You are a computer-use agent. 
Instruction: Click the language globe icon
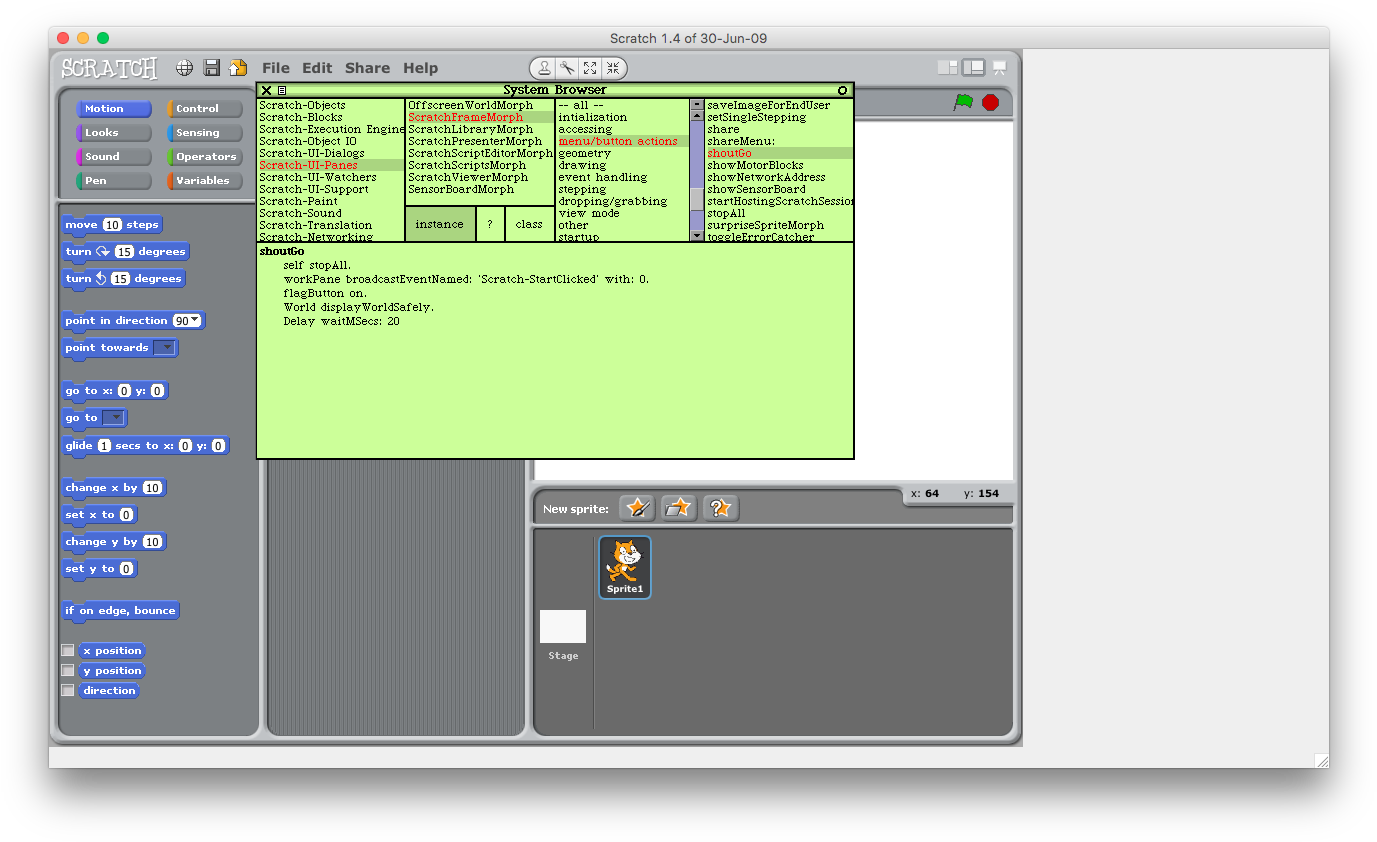(x=184, y=68)
